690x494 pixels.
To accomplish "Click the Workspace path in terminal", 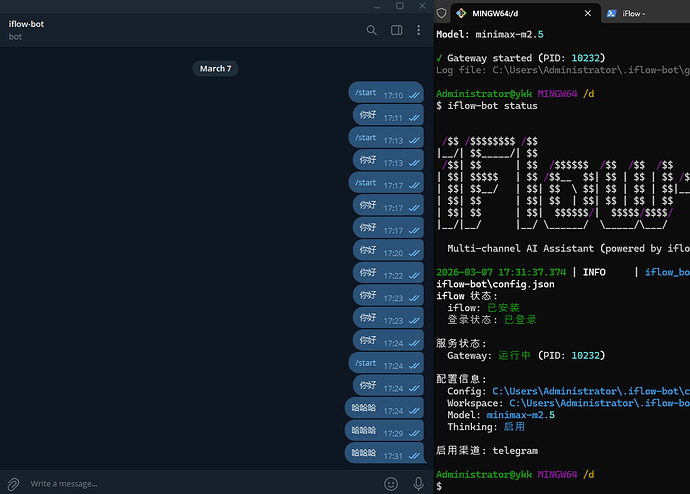I will coord(599,403).
